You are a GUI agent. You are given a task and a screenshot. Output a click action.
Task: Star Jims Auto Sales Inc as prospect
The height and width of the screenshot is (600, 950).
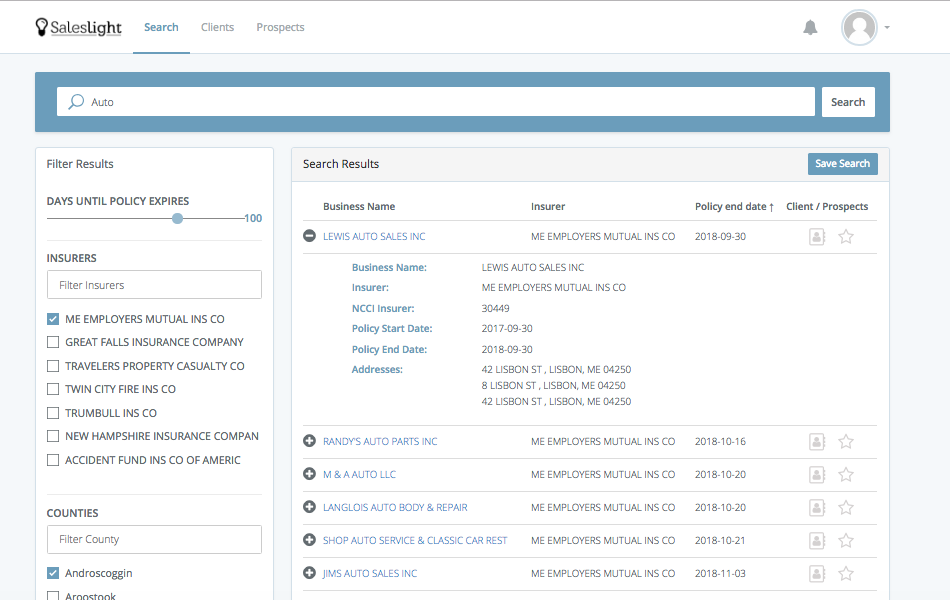click(x=846, y=573)
